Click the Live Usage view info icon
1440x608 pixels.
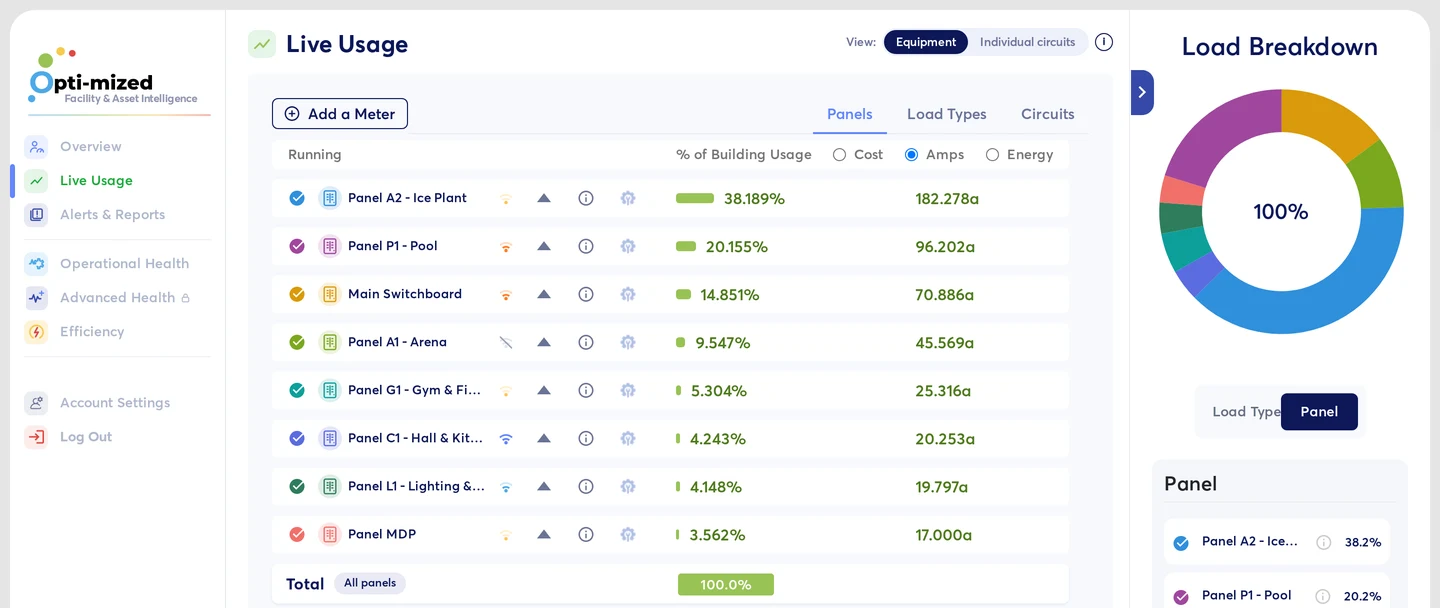(x=1104, y=42)
